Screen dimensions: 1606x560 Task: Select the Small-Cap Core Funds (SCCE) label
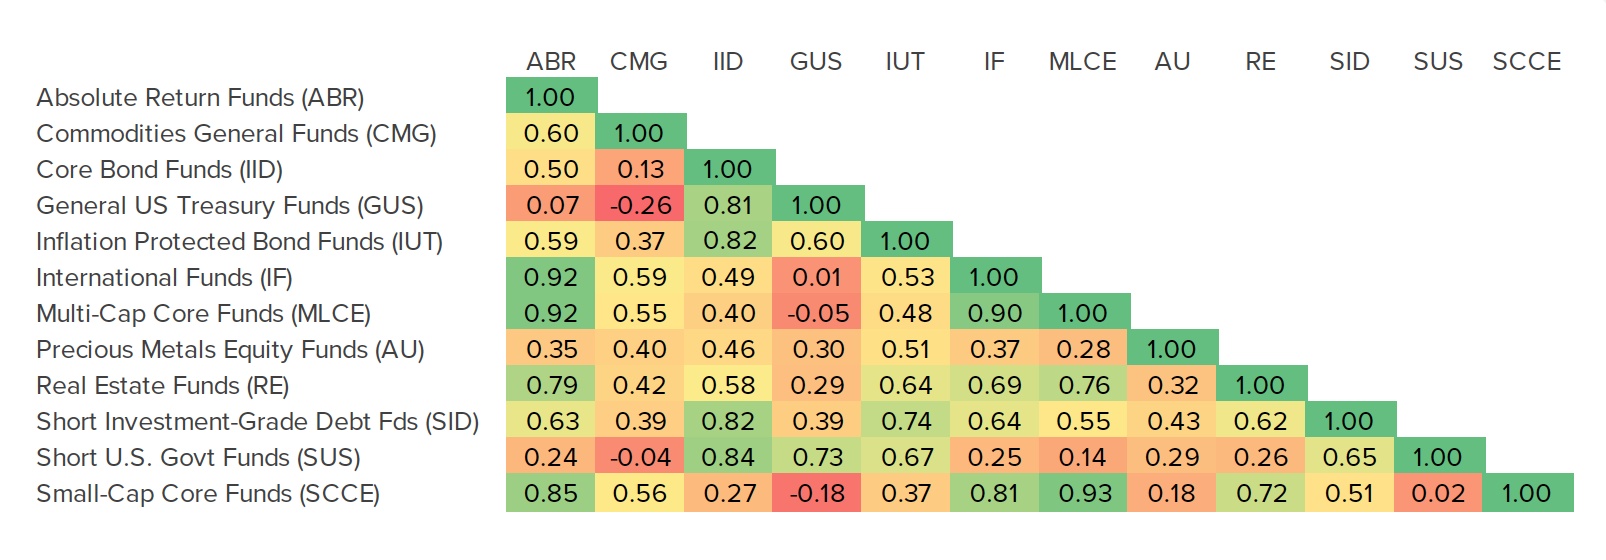[208, 494]
